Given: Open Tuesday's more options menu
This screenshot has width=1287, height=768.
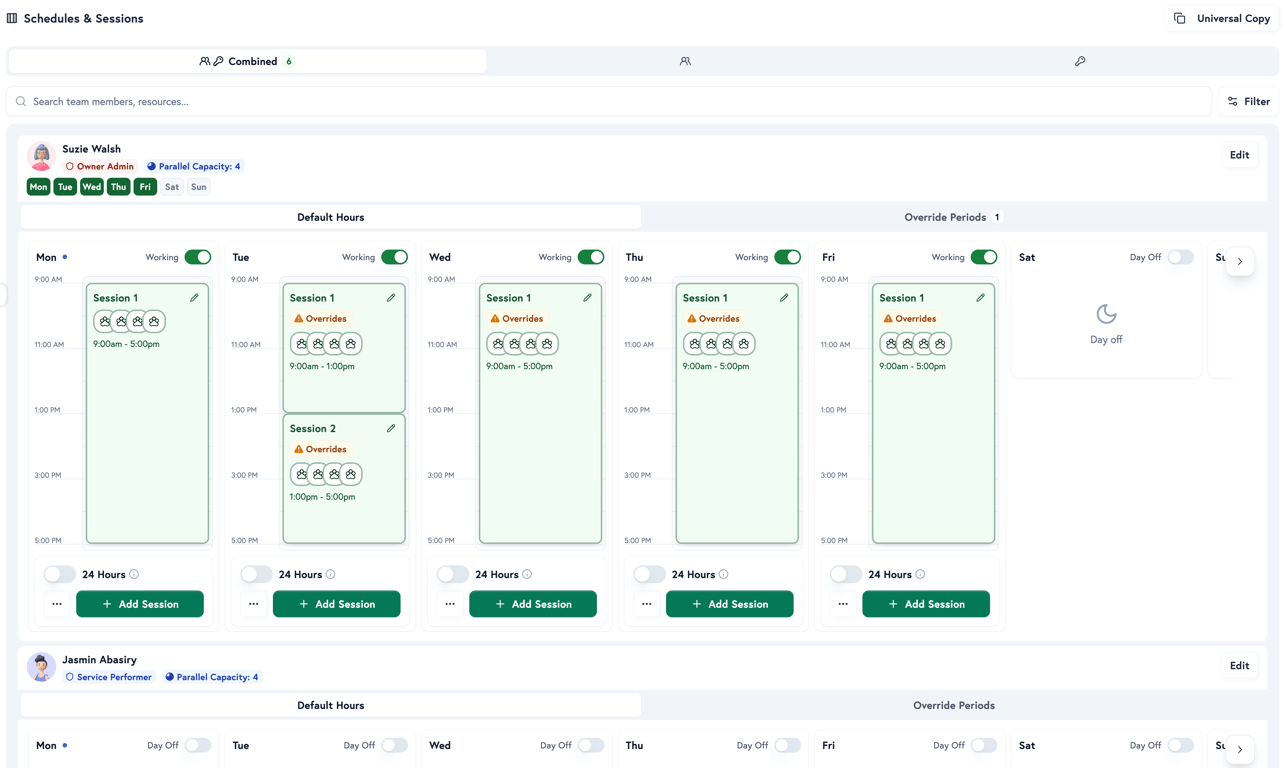Looking at the screenshot, I should (x=253, y=604).
